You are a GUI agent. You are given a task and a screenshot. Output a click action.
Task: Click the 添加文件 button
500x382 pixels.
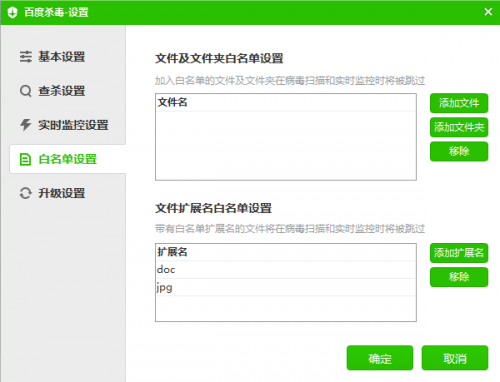pyautogui.click(x=459, y=103)
